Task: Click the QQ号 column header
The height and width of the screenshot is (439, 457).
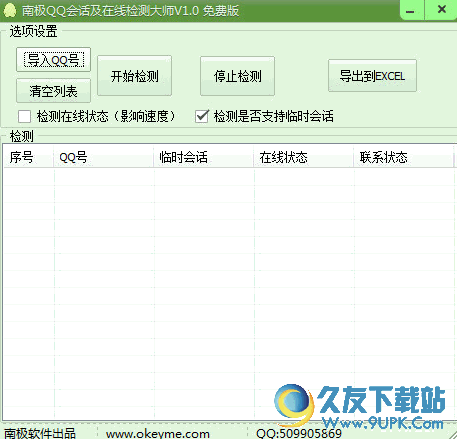Action: coord(103,157)
